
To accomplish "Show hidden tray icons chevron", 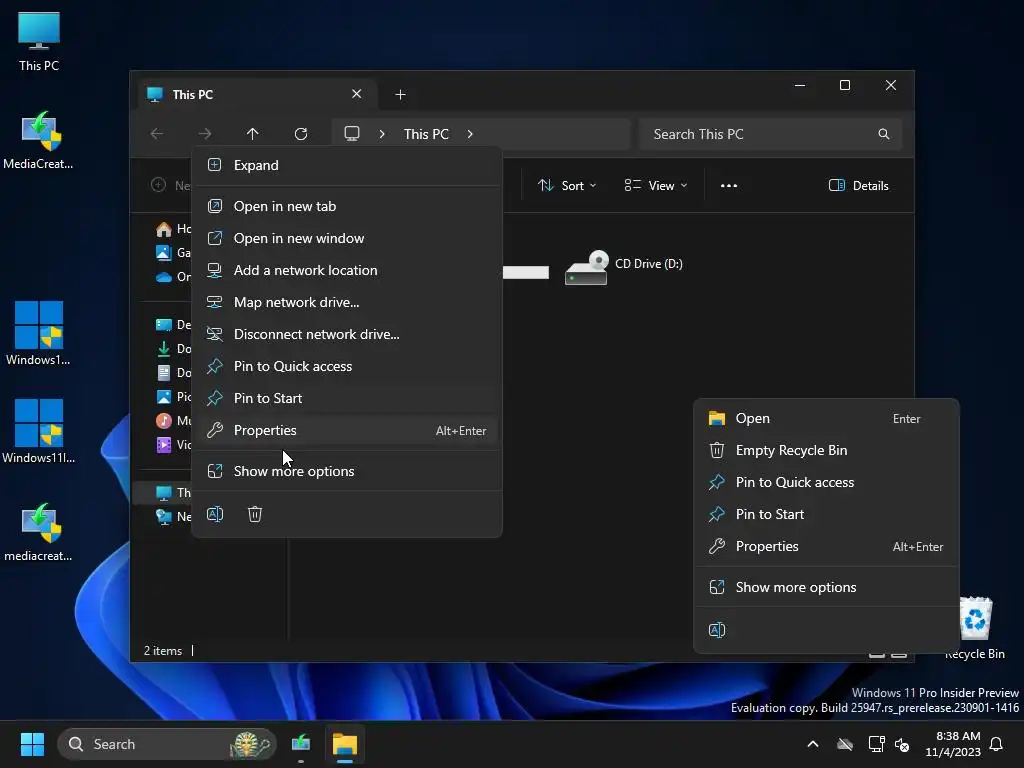I will pos(813,744).
